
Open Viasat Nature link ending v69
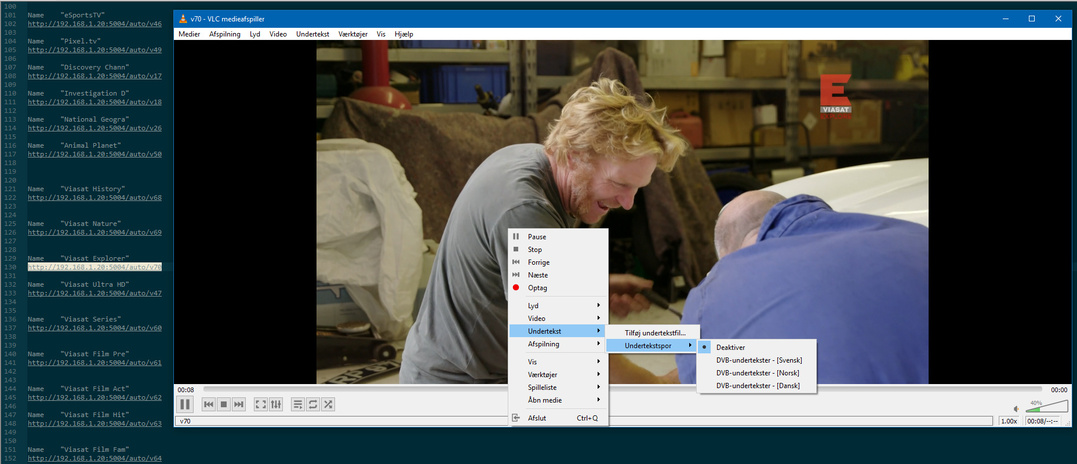tap(95, 233)
